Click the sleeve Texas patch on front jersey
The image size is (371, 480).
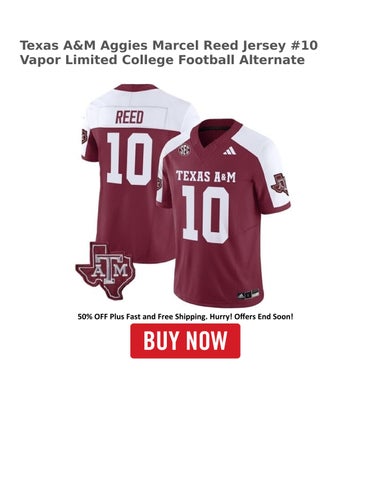tap(280, 184)
